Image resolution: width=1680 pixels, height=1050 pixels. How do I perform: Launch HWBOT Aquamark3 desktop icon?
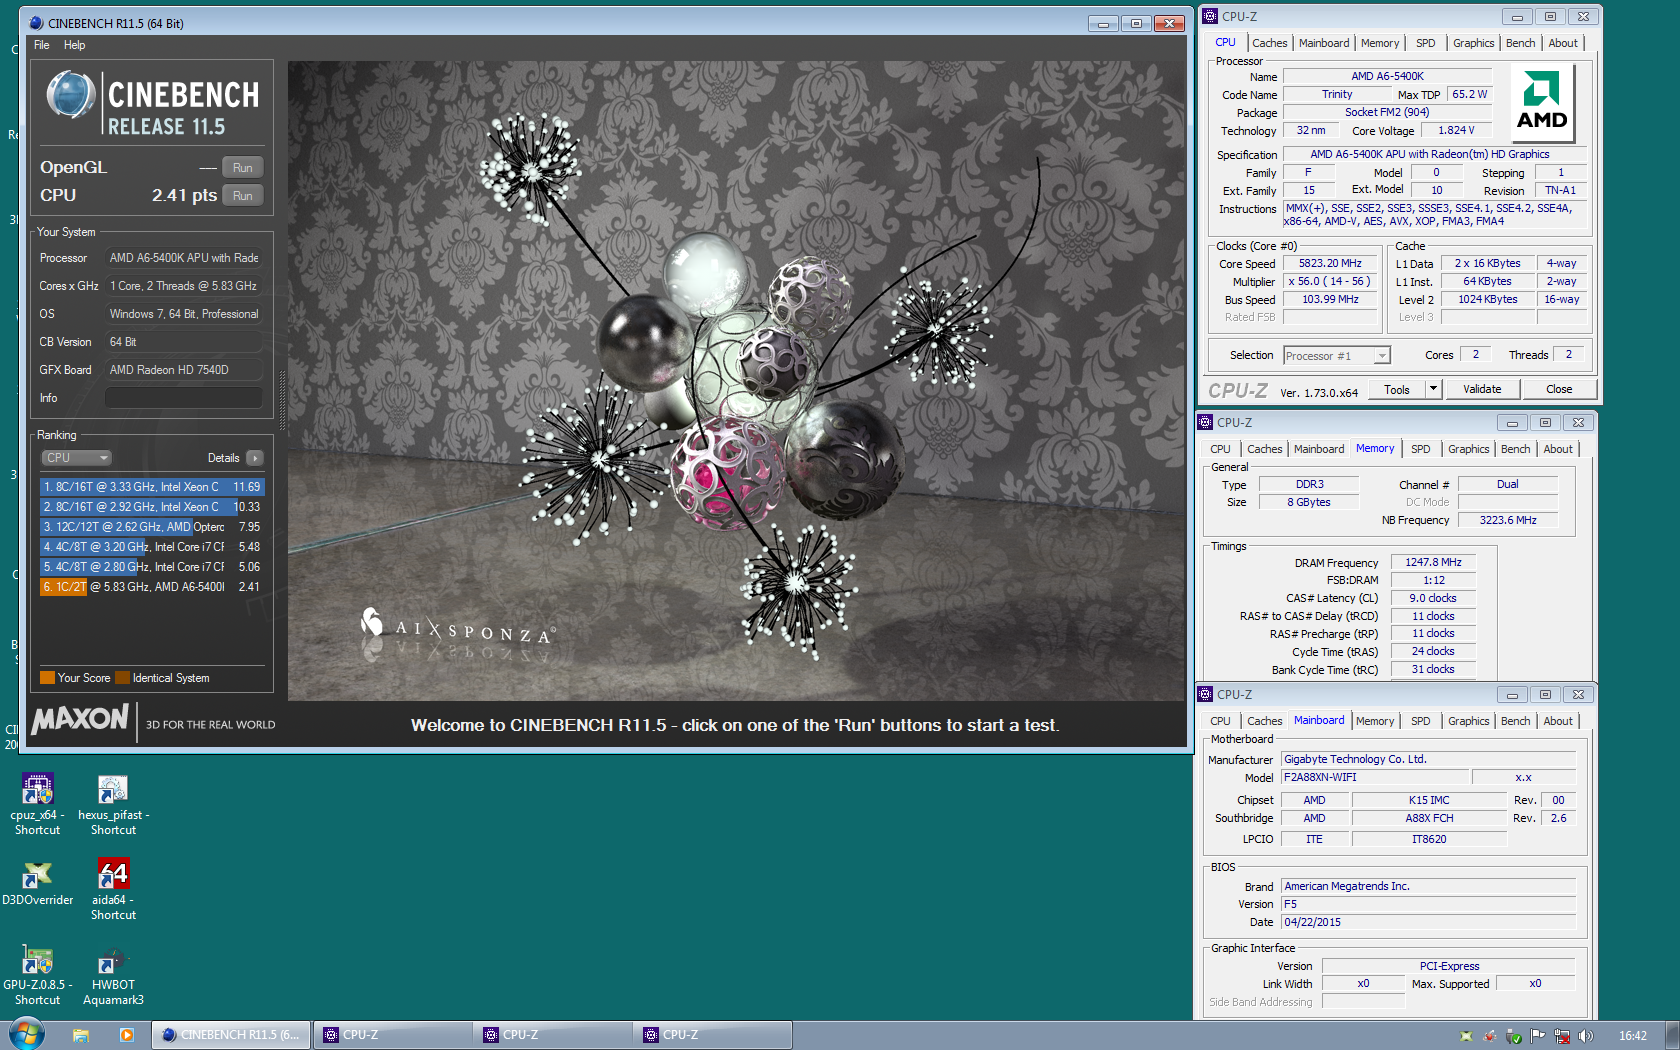113,975
